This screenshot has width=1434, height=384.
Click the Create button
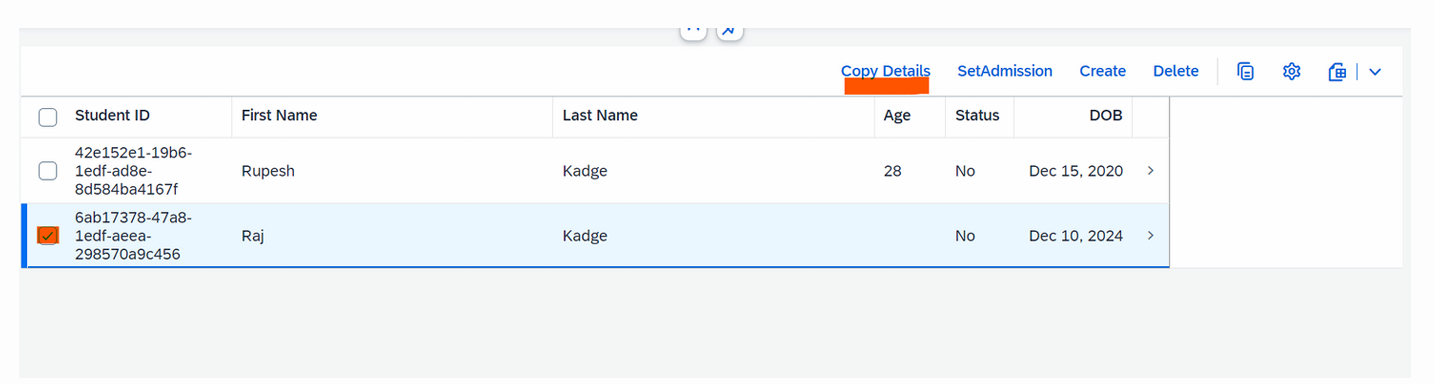coord(1103,71)
